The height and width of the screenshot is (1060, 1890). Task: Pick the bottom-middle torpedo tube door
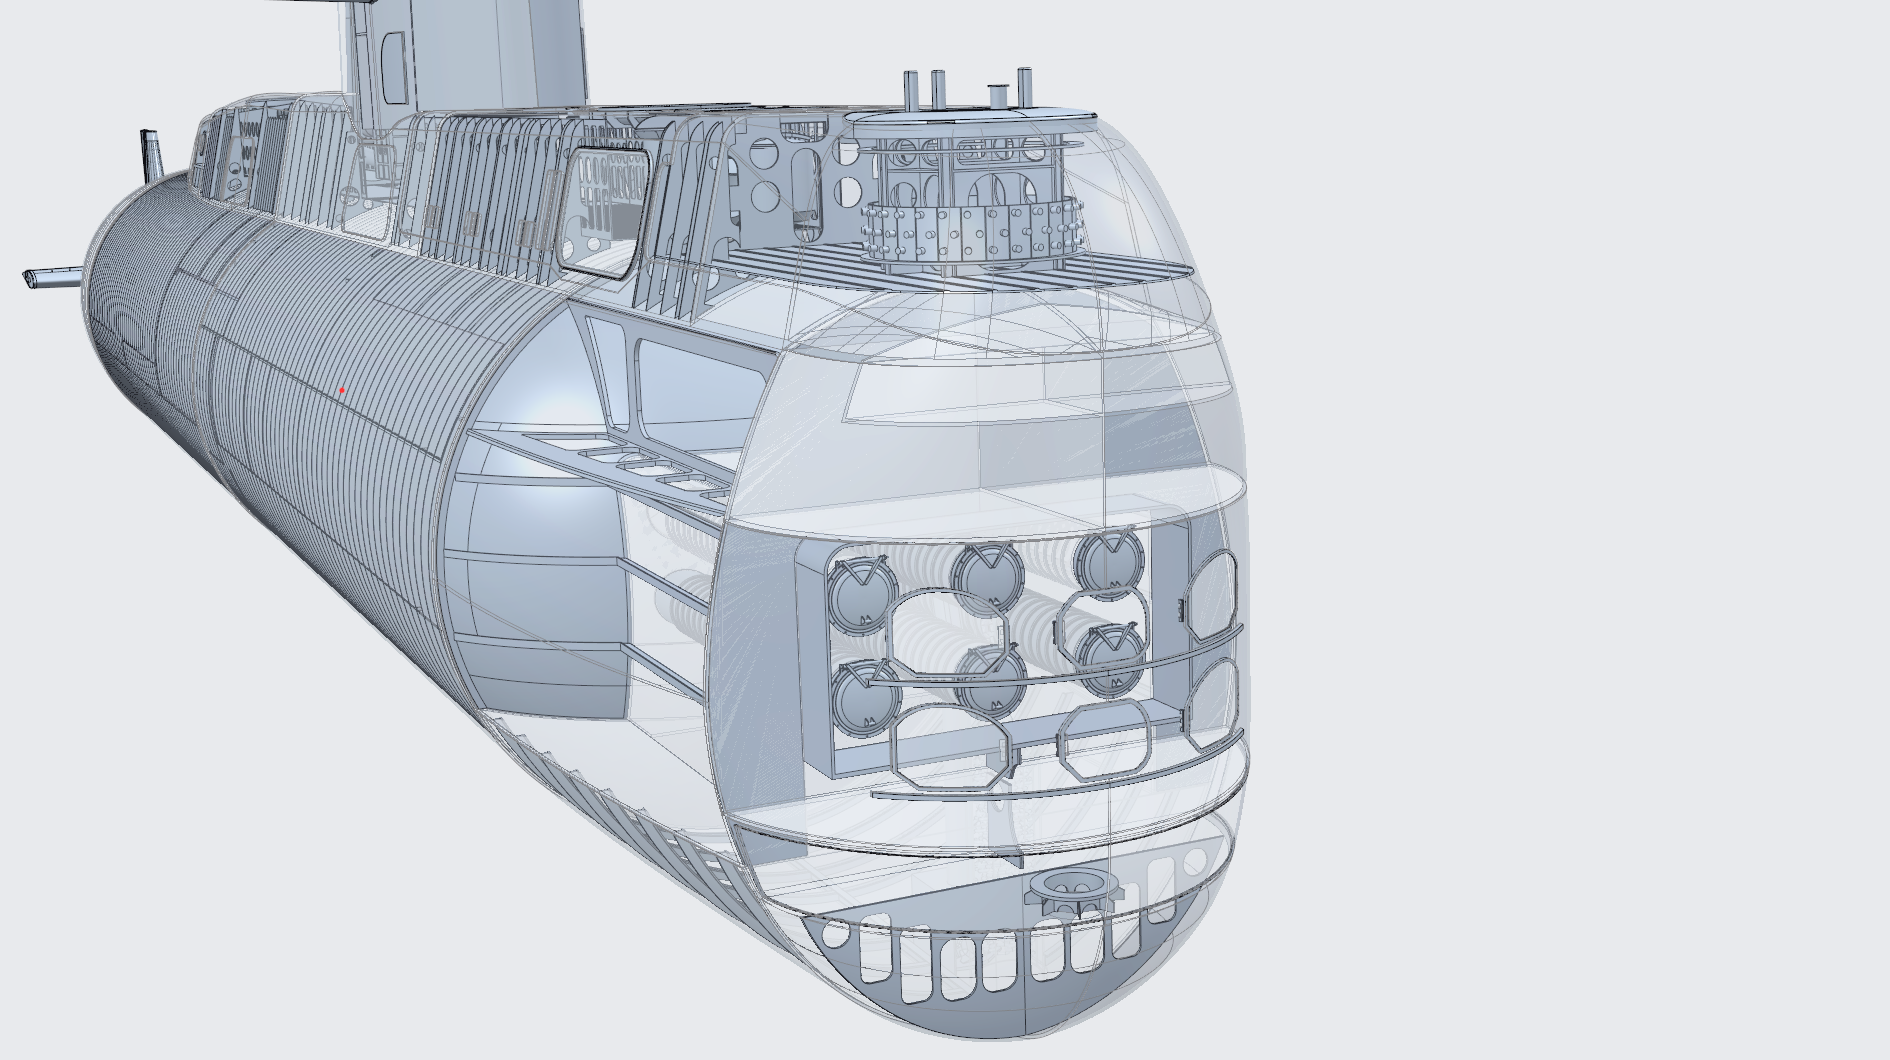[x=993, y=681]
